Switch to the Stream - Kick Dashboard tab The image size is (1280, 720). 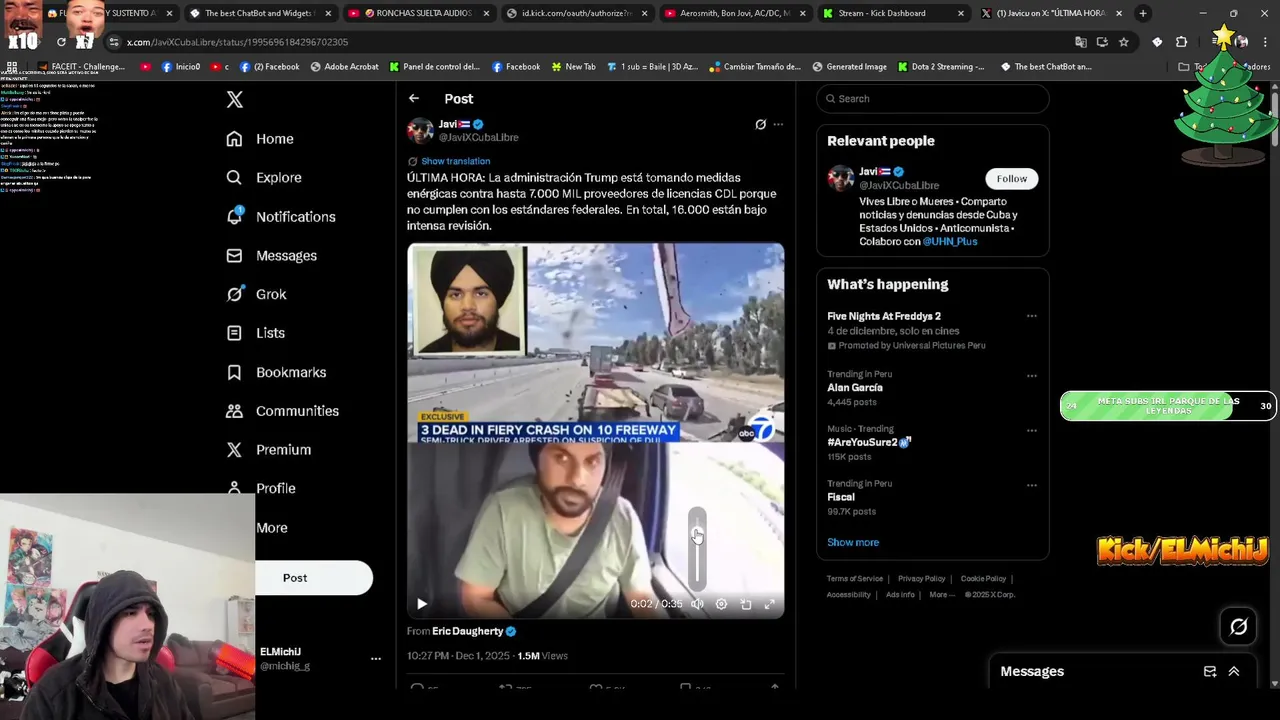coord(892,13)
